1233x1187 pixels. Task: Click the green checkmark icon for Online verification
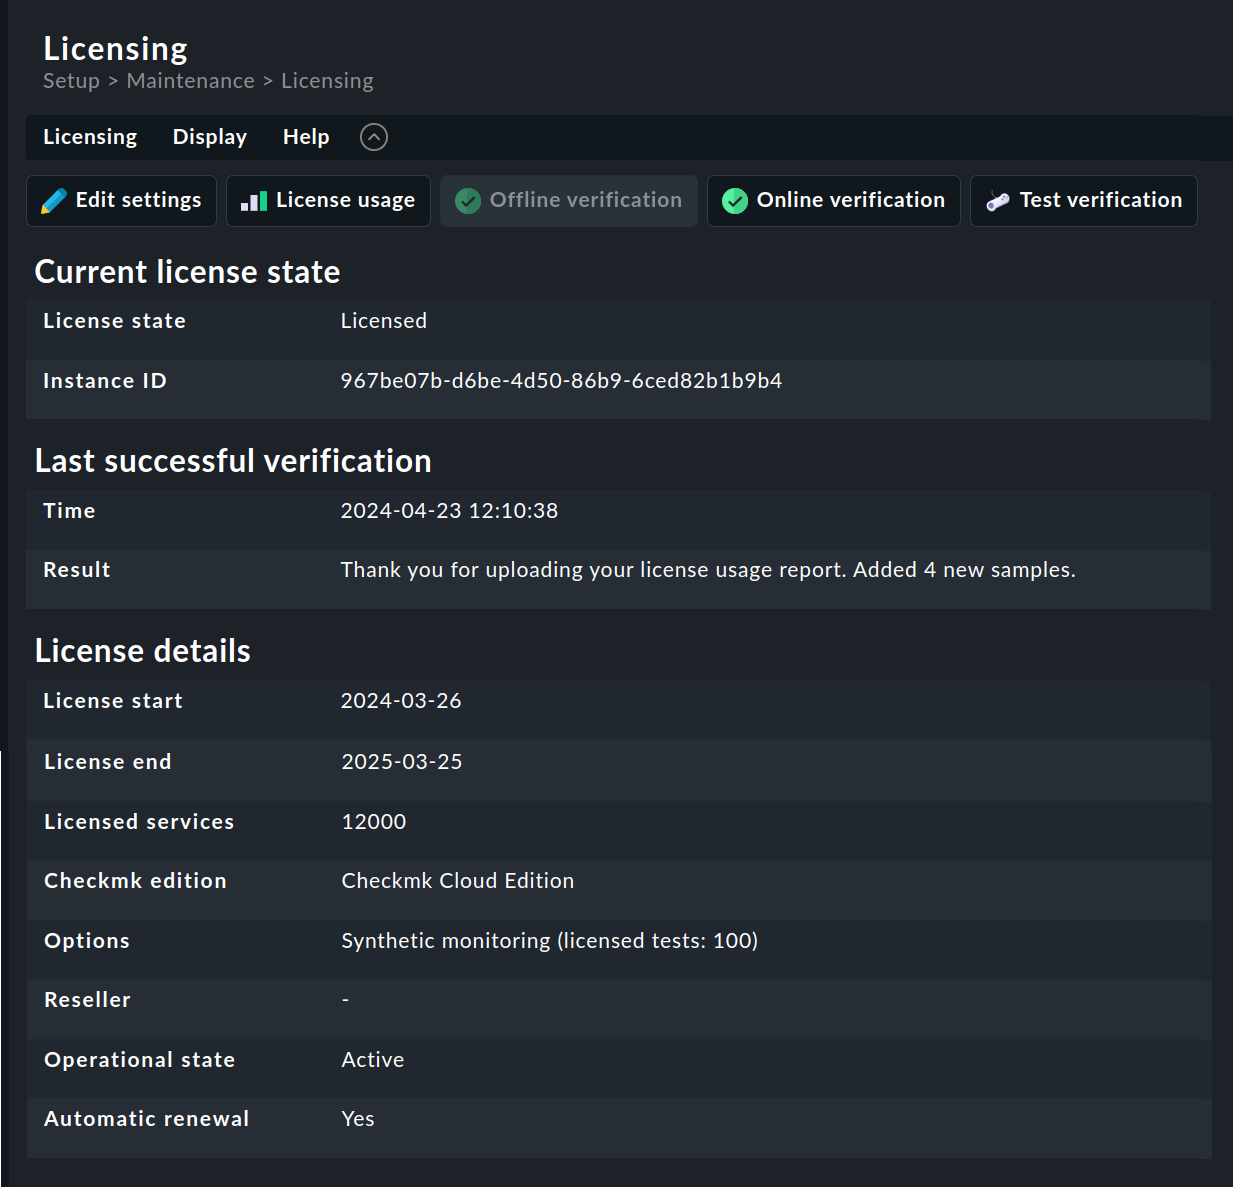[735, 201]
